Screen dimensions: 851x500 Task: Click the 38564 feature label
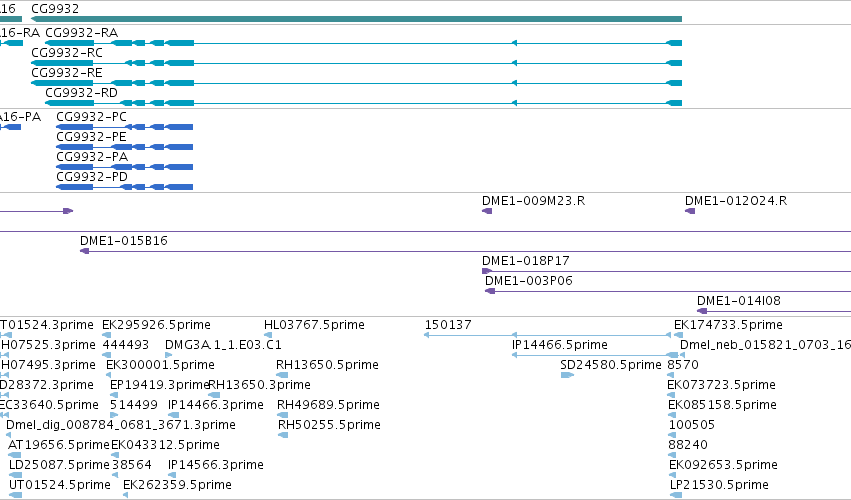coord(132,465)
